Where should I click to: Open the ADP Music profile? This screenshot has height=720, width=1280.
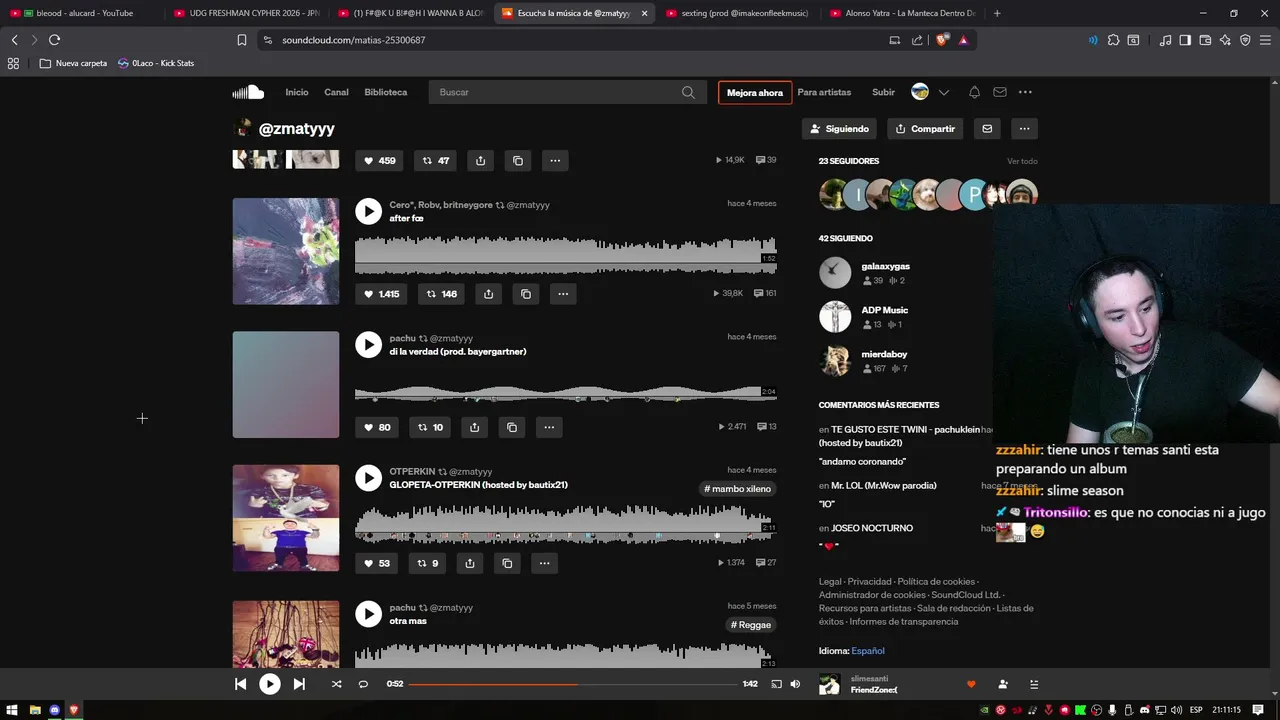pos(884,310)
